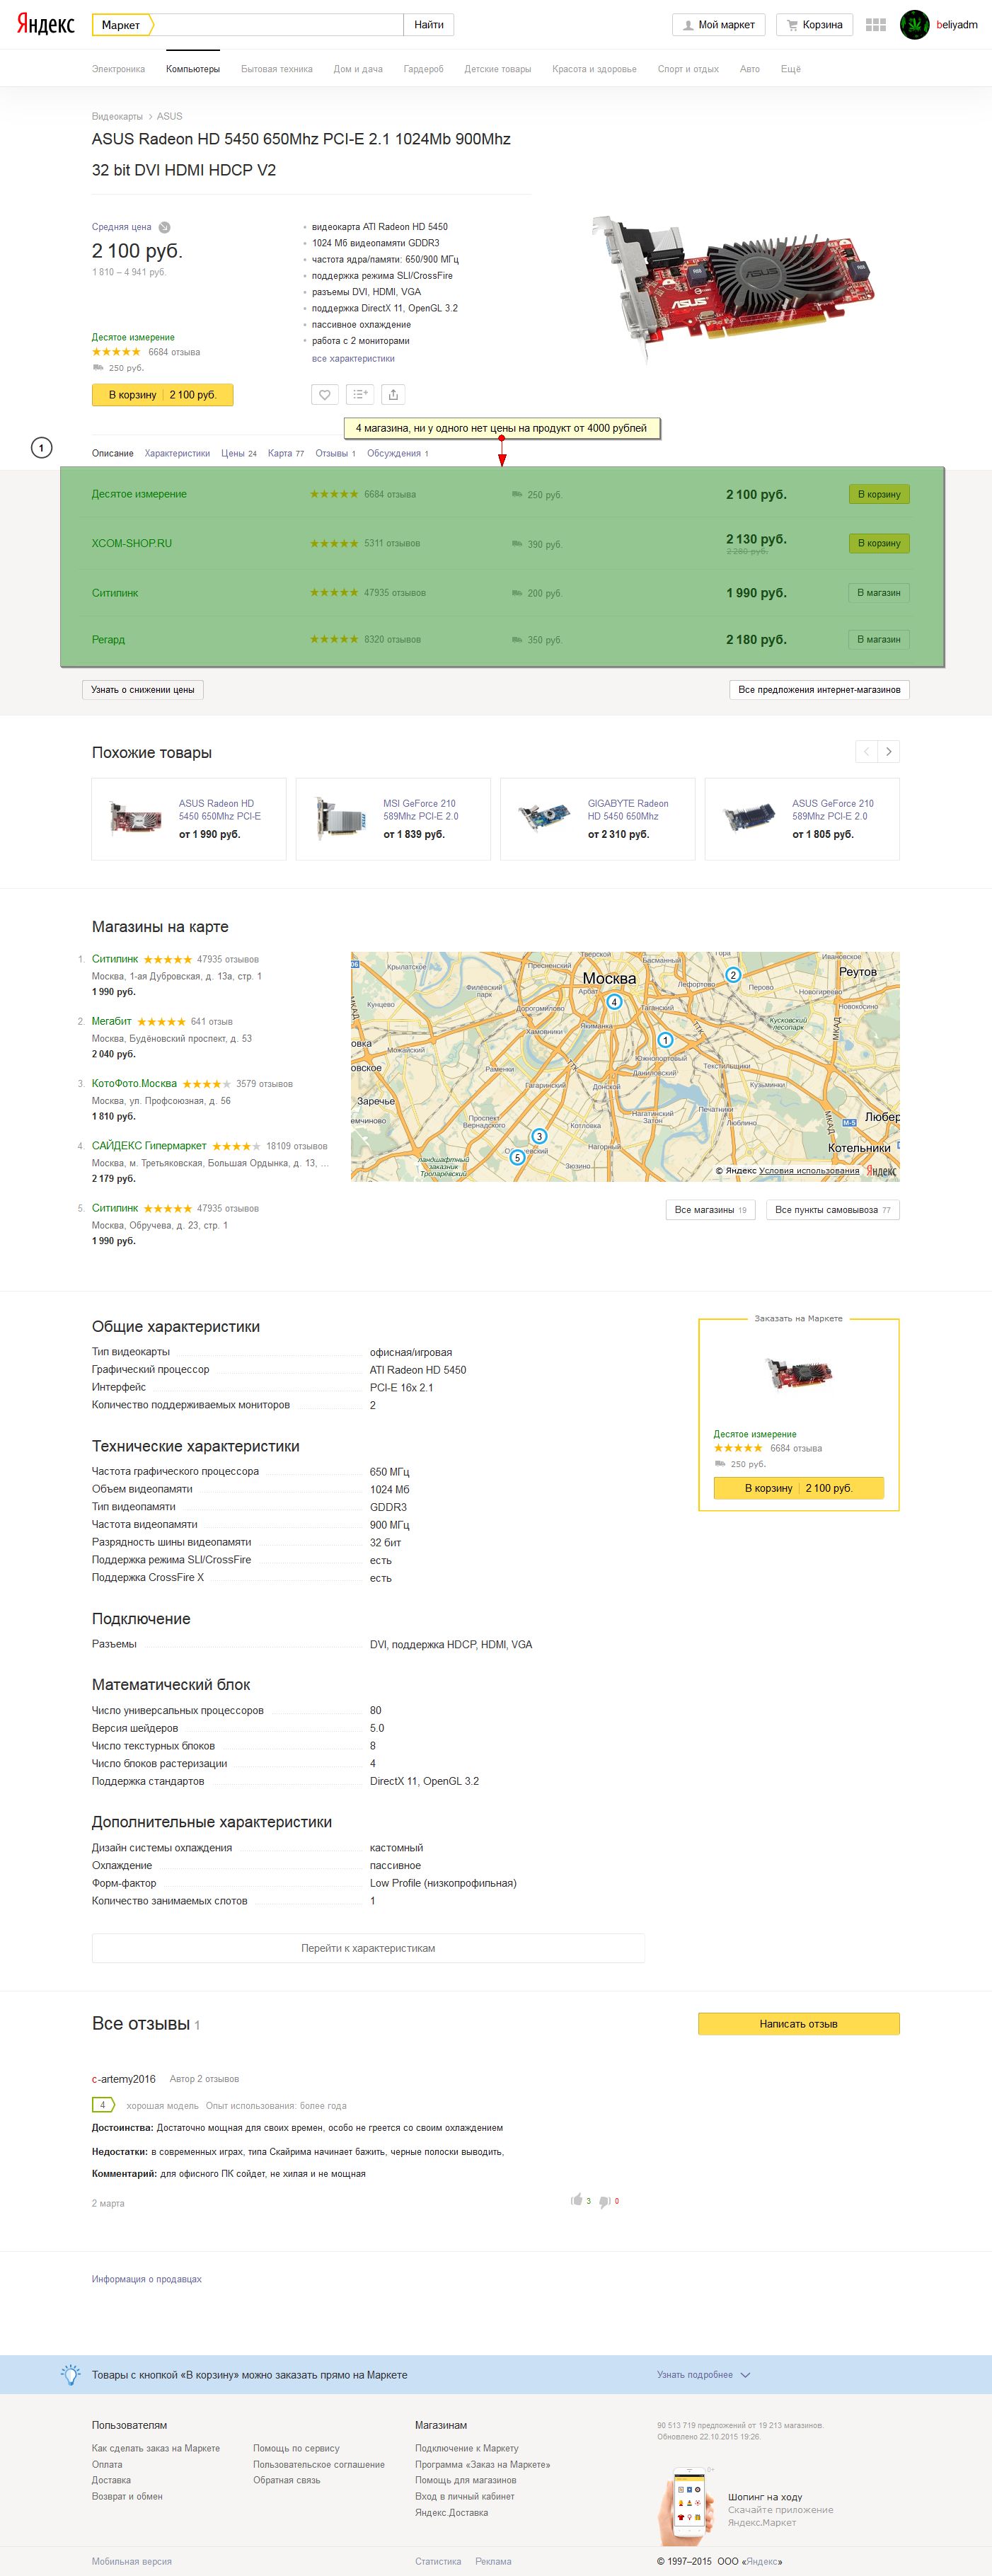Open the все характеристики link
The width and height of the screenshot is (992, 2576).
coord(353,359)
